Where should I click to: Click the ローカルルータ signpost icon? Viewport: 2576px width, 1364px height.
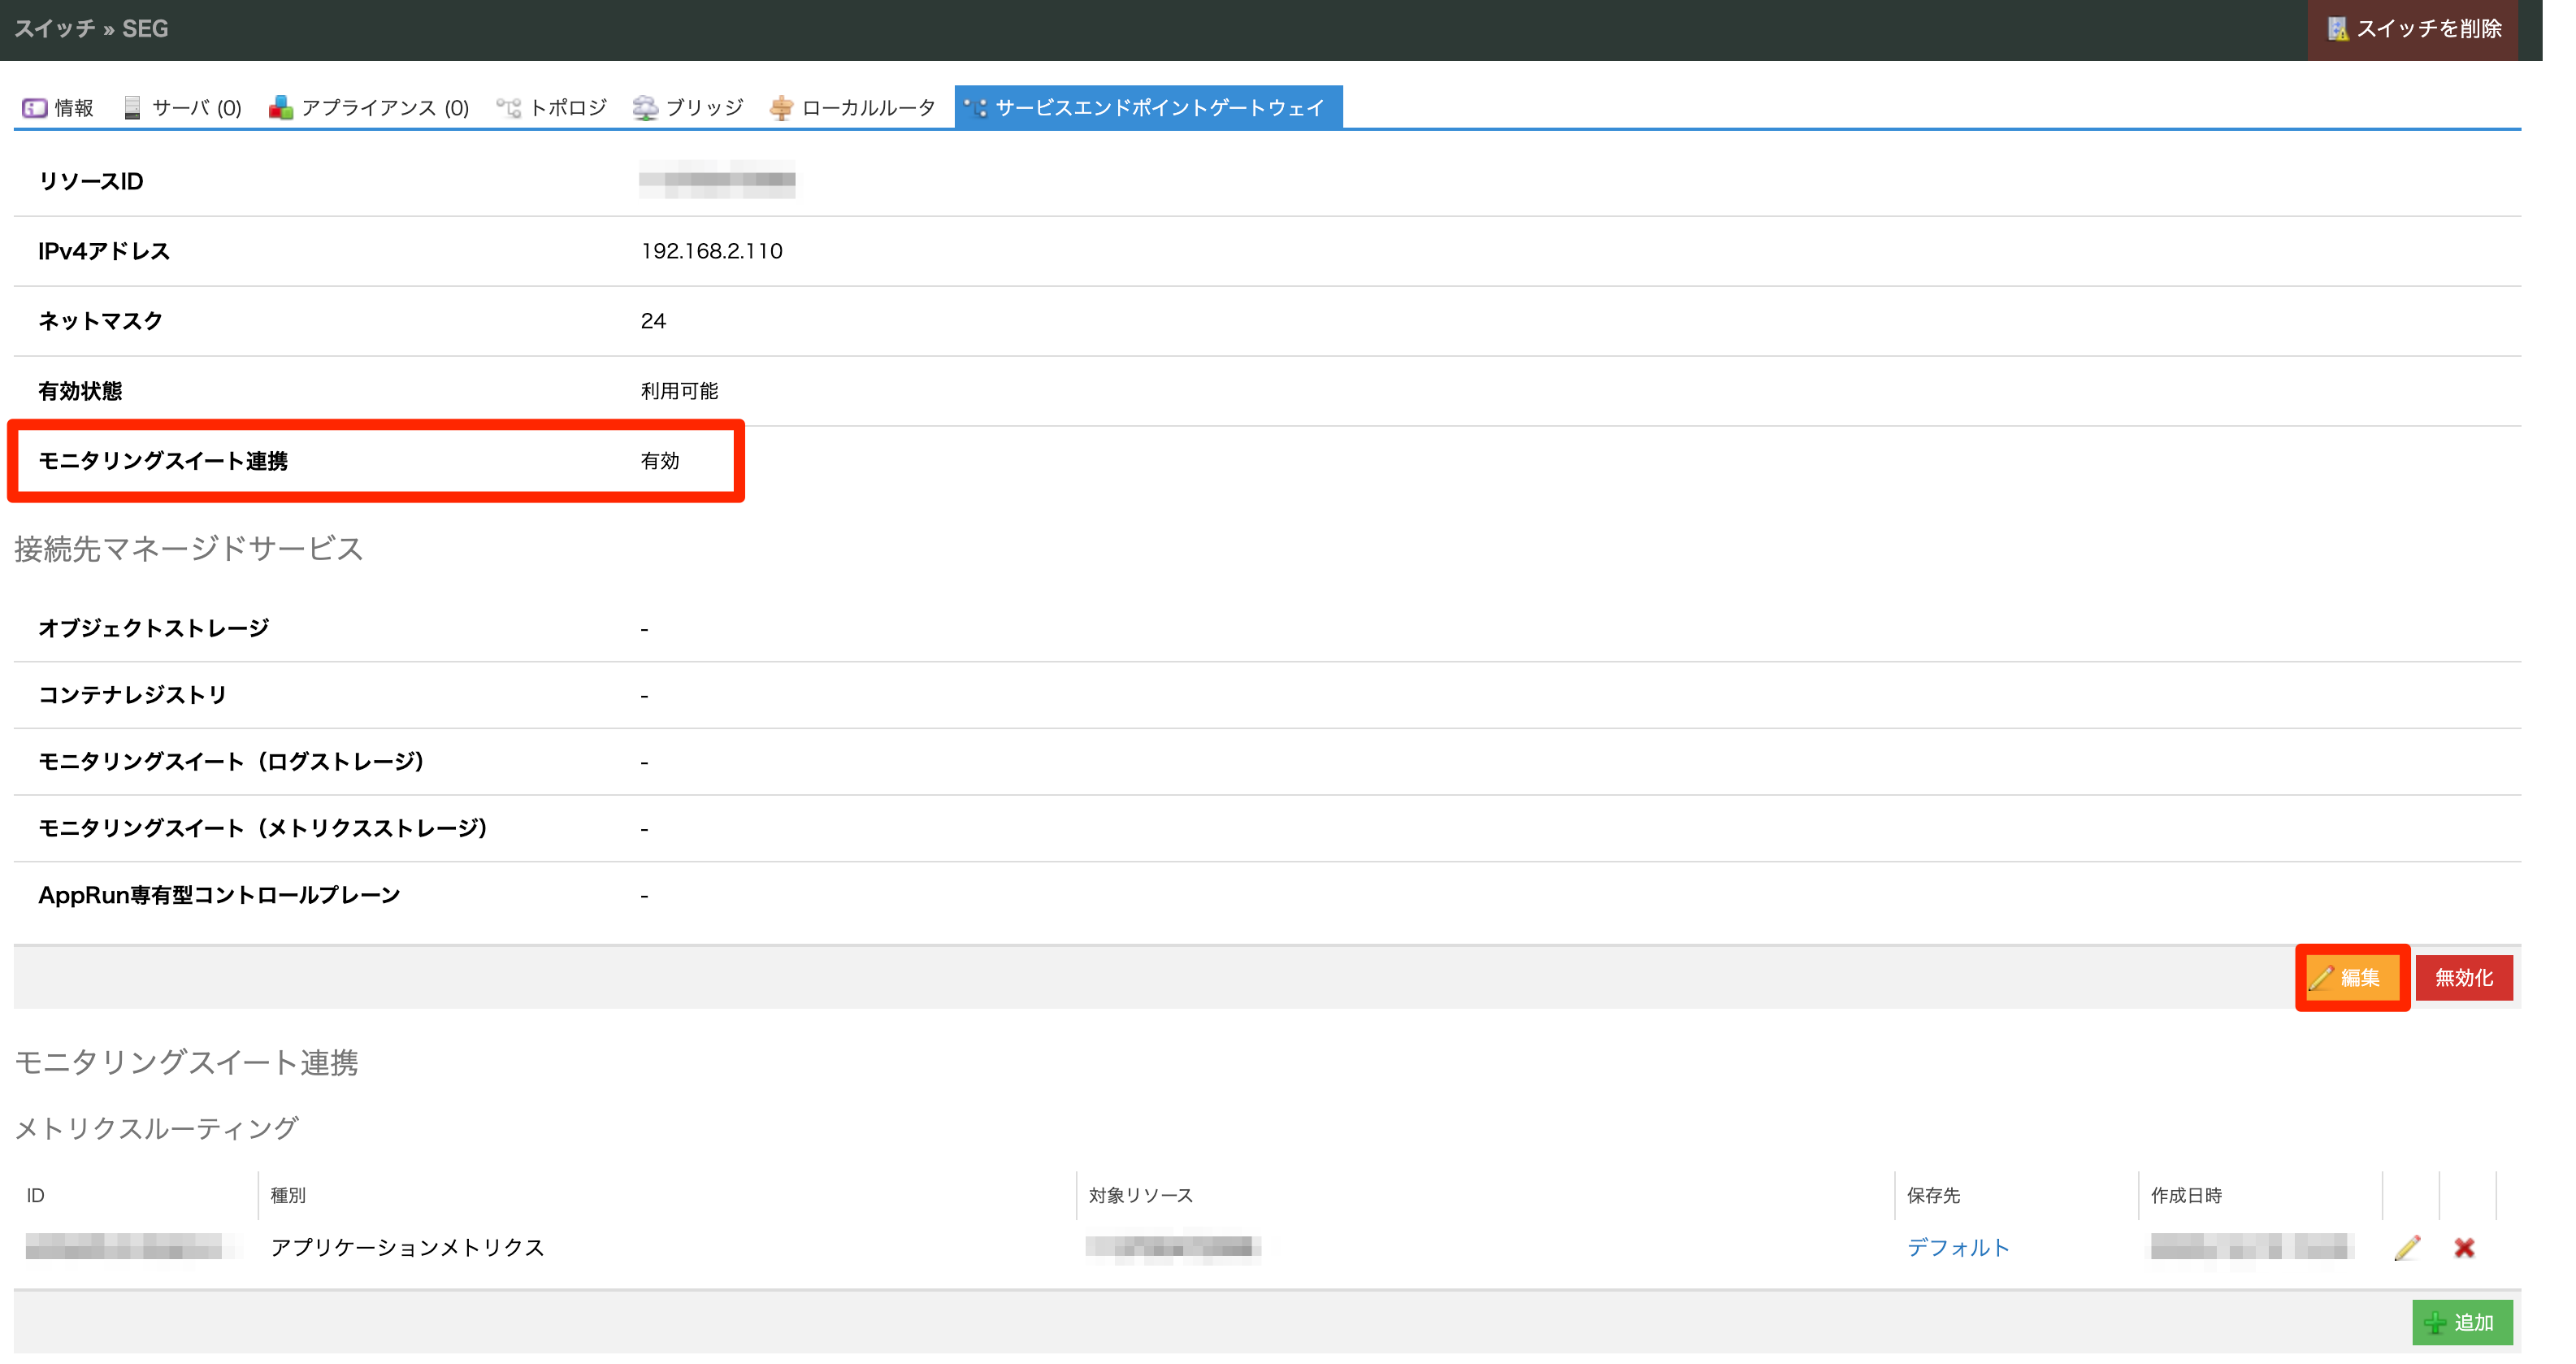tap(781, 108)
